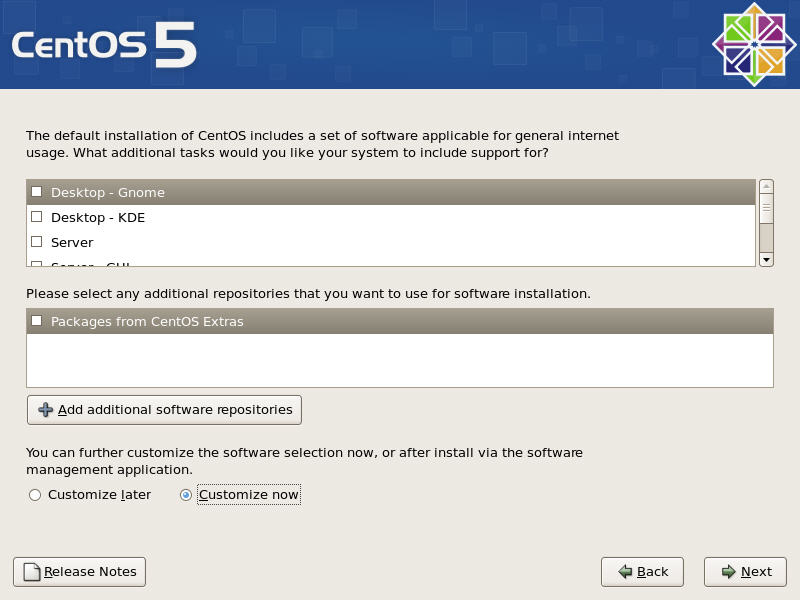
Task: Click the CentOS 5 banner title
Action: pos(104,45)
